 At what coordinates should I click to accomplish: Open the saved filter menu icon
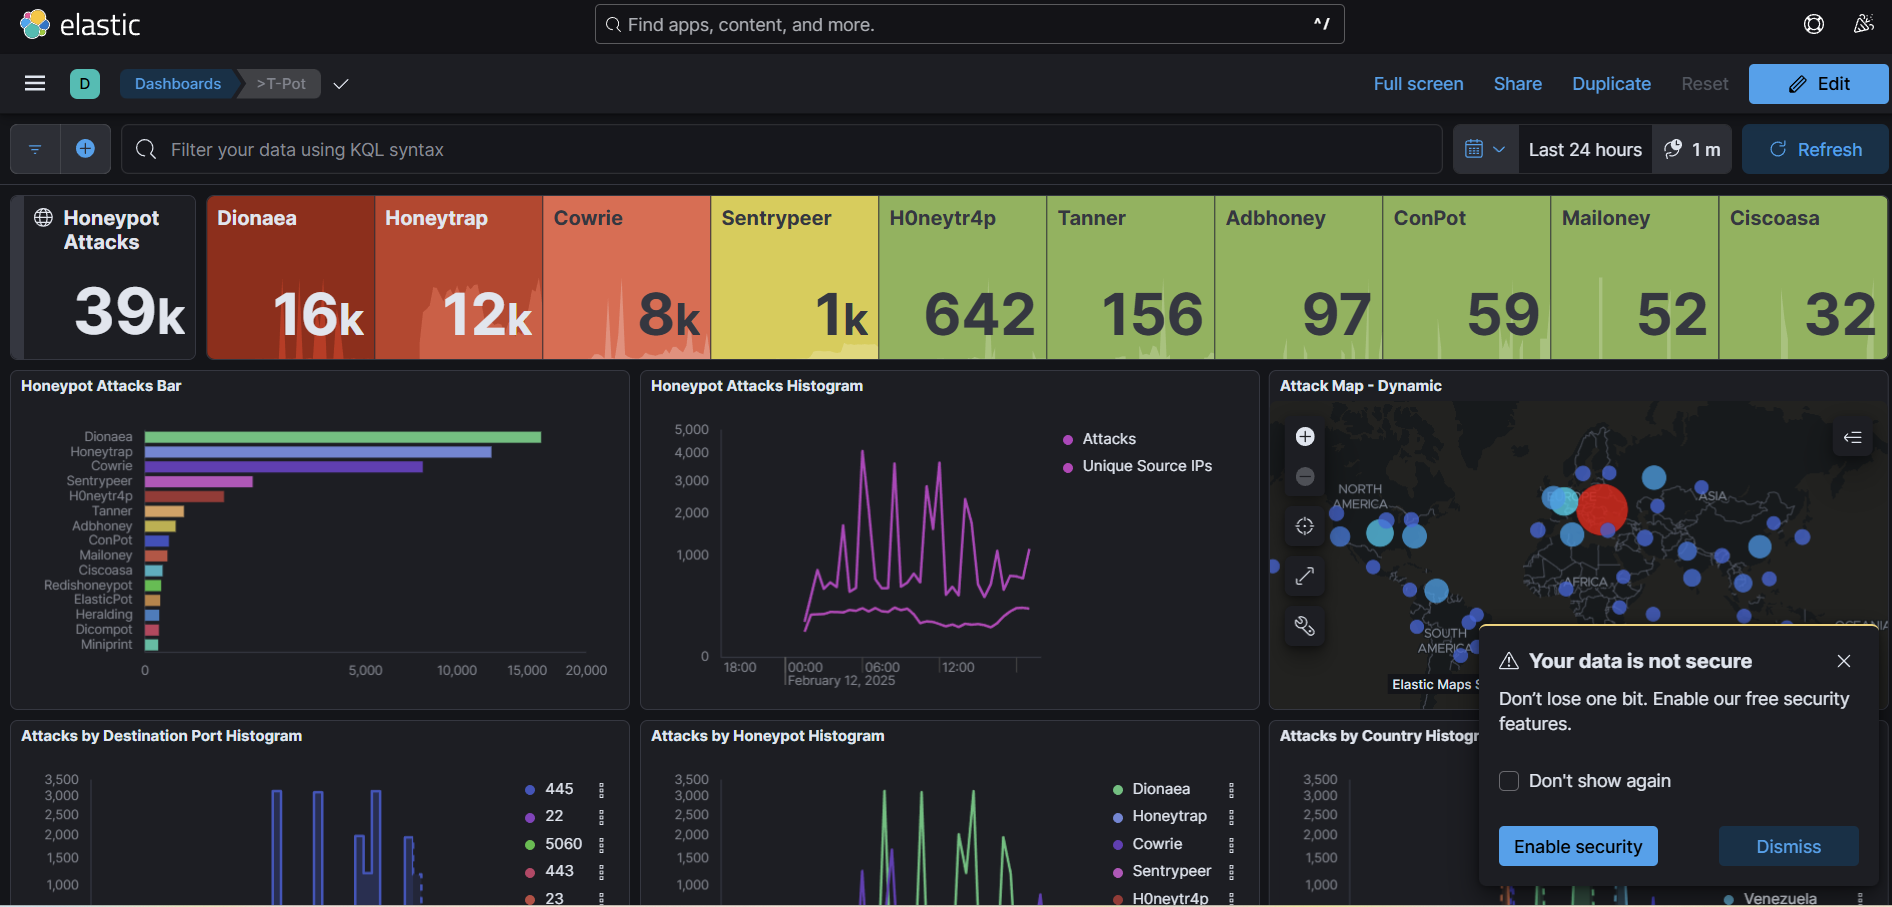pos(35,149)
